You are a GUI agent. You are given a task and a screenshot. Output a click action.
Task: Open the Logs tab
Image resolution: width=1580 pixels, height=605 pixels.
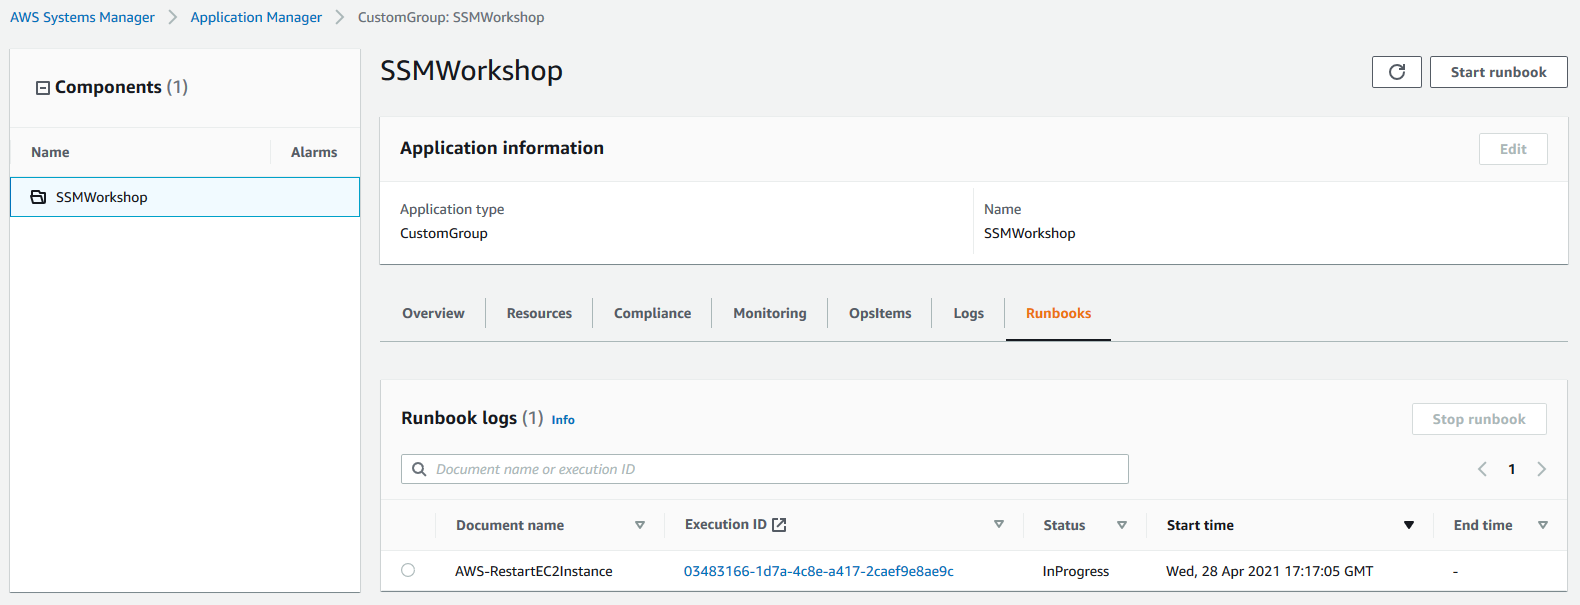pyautogui.click(x=968, y=313)
